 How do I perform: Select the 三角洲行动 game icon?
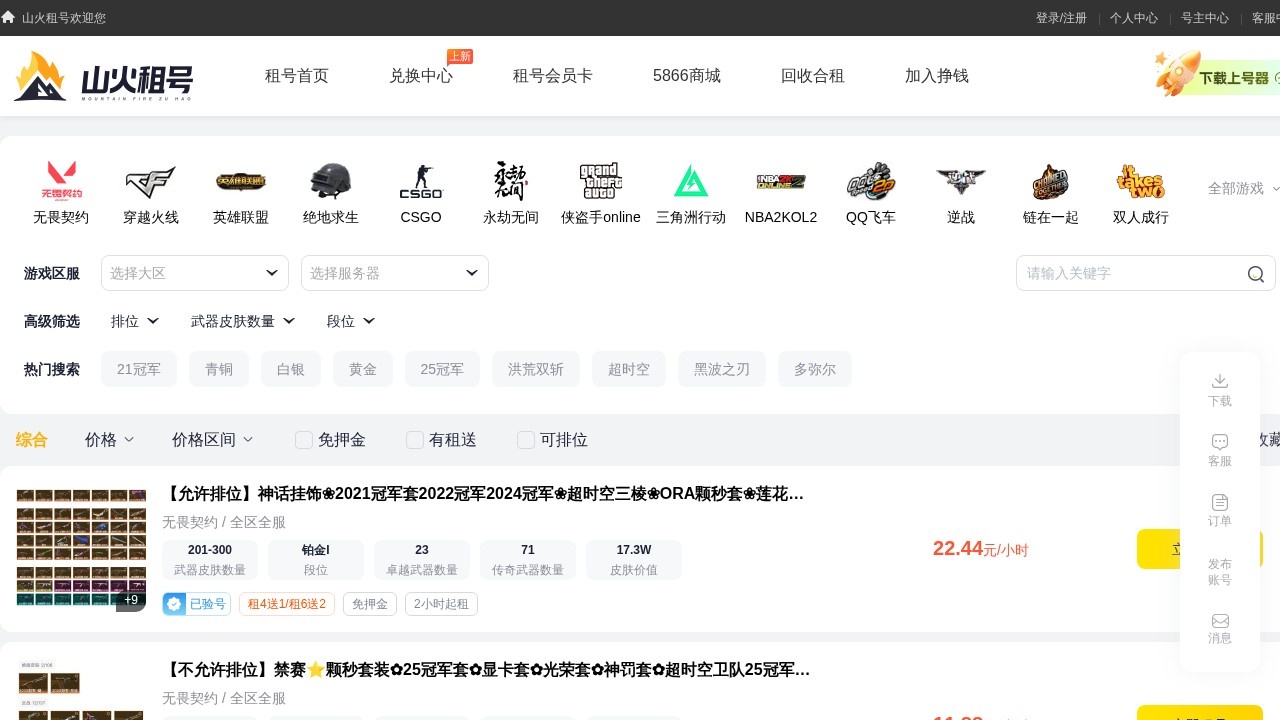tap(691, 182)
